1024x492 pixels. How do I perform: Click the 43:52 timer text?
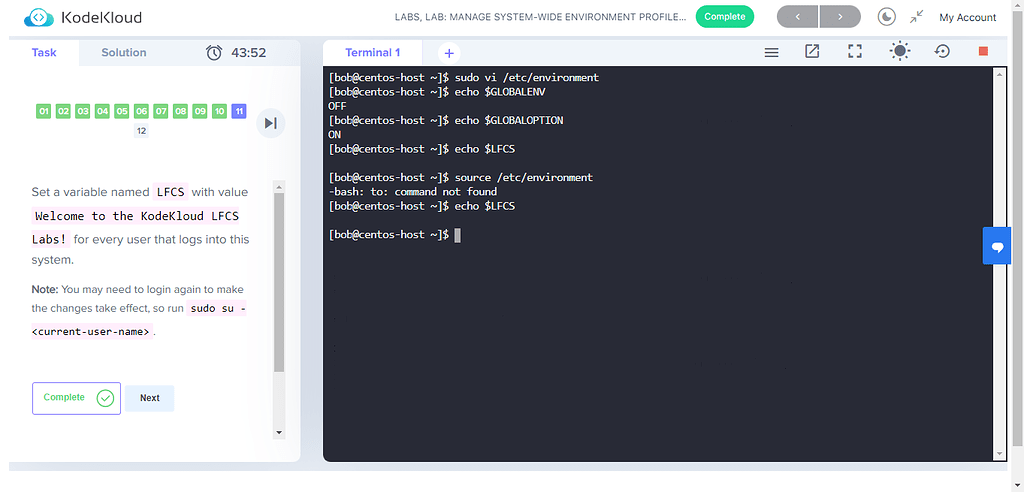(x=249, y=53)
